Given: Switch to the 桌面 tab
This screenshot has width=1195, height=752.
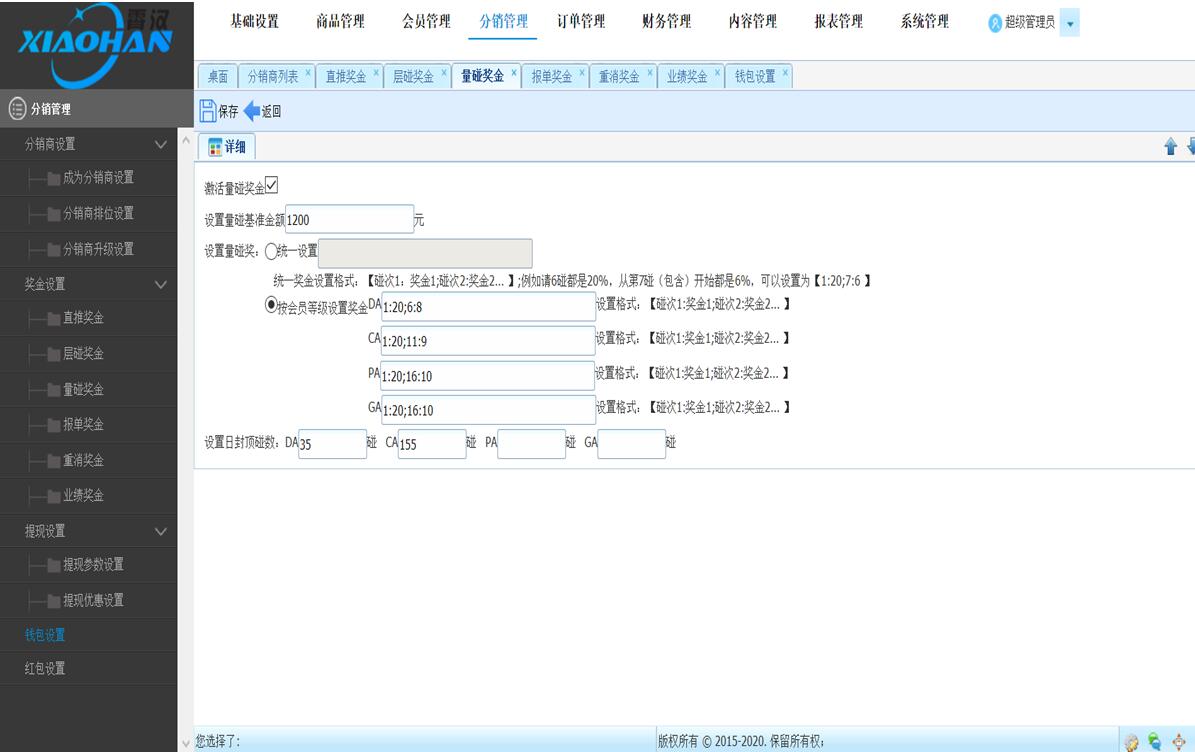Looking at the screenshot, I should [218, 76].
